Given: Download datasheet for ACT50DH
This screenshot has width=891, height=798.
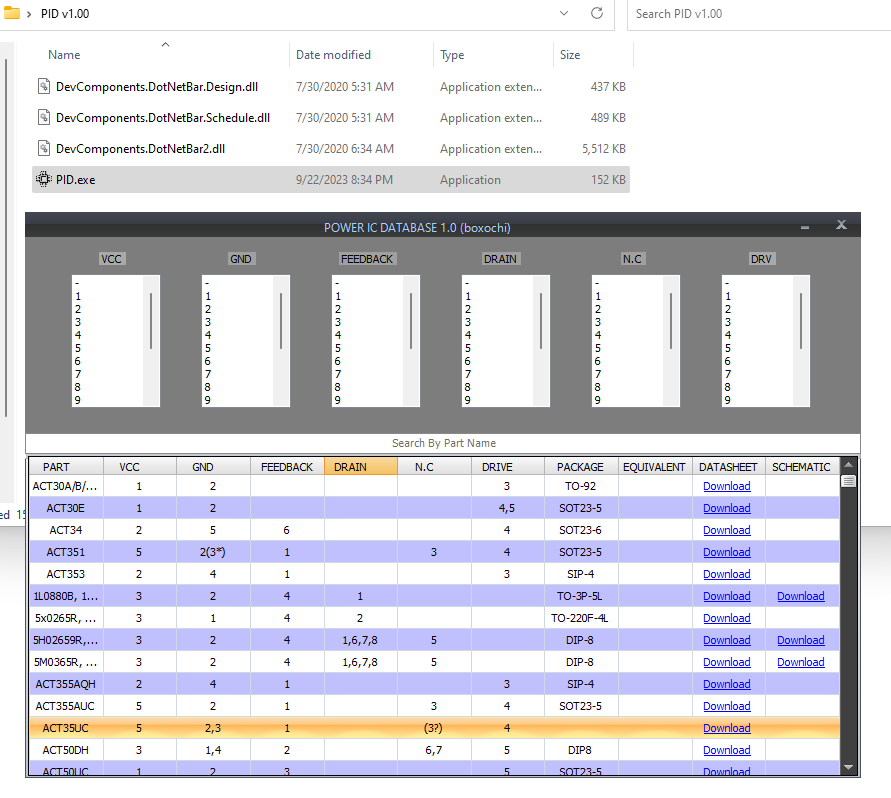Looking at the screenshot, I should tap(727, 750).
